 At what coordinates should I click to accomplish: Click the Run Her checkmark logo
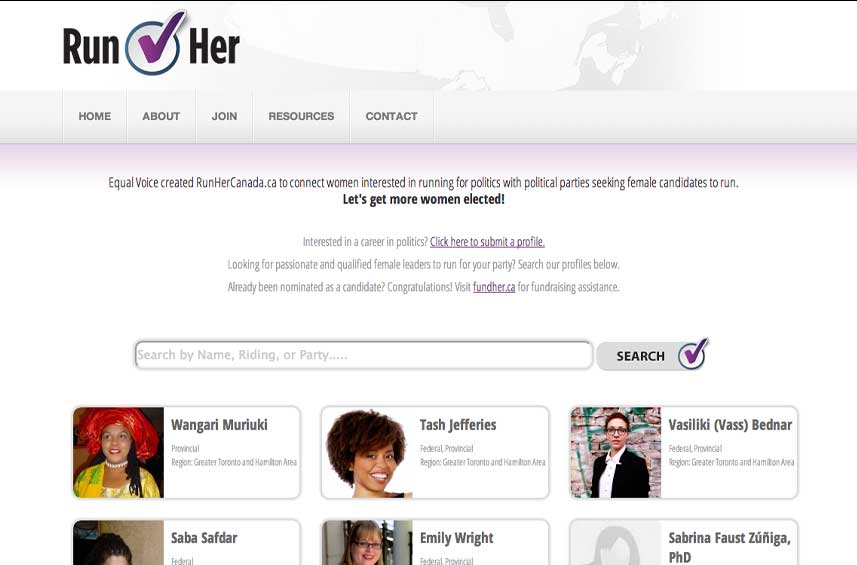pyautogui.click(x=151, y=43)
